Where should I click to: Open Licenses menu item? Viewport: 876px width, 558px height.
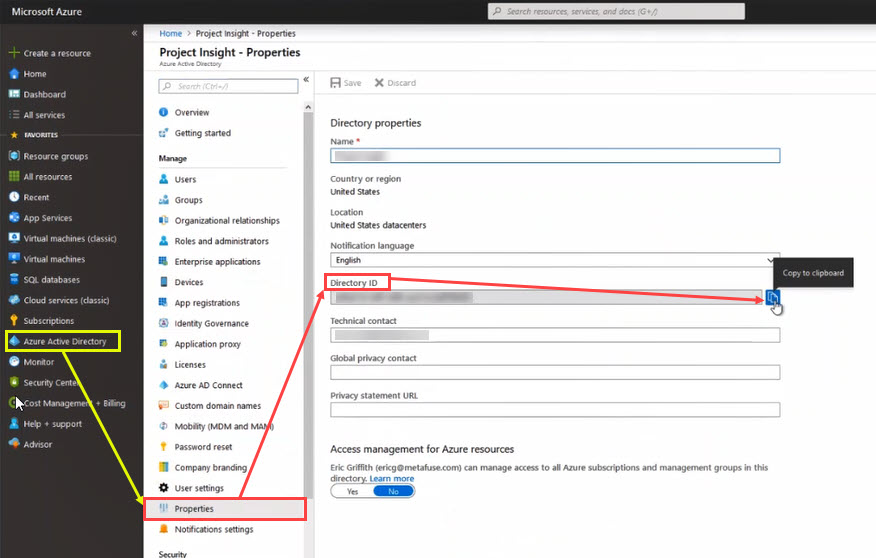click(190, 365)
